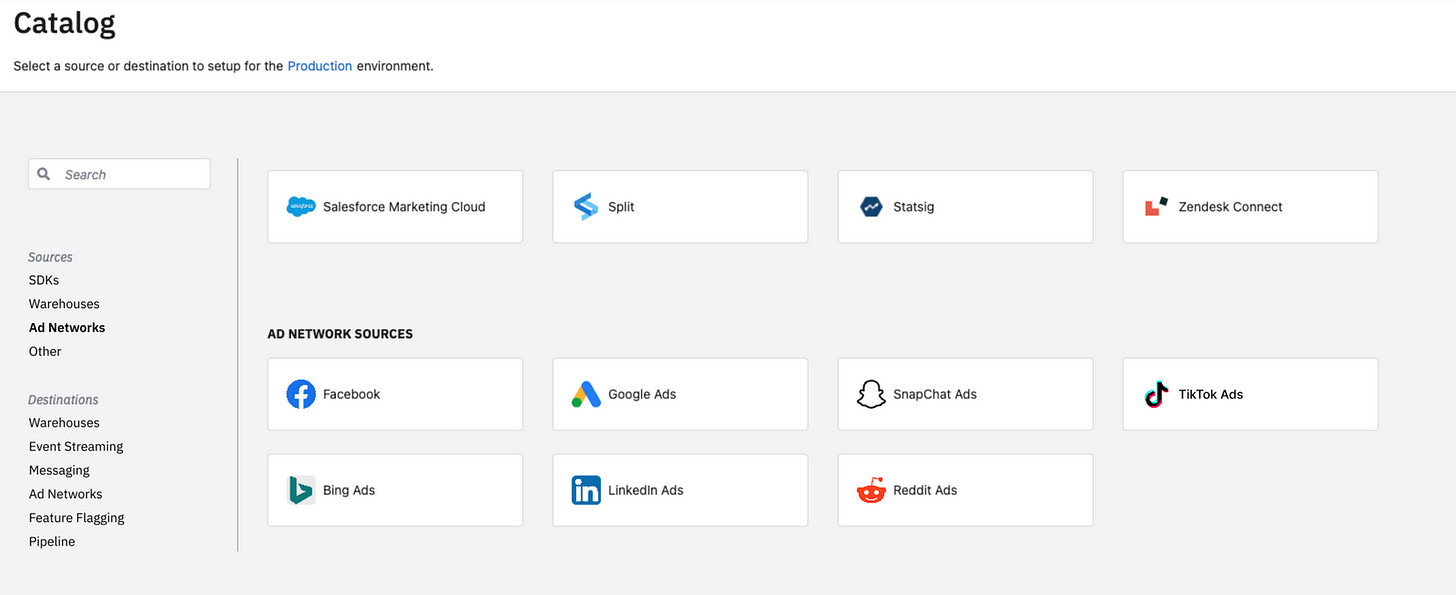Choose the Facebook source label
Screen dimensions: 1456x595
(352, 394)
